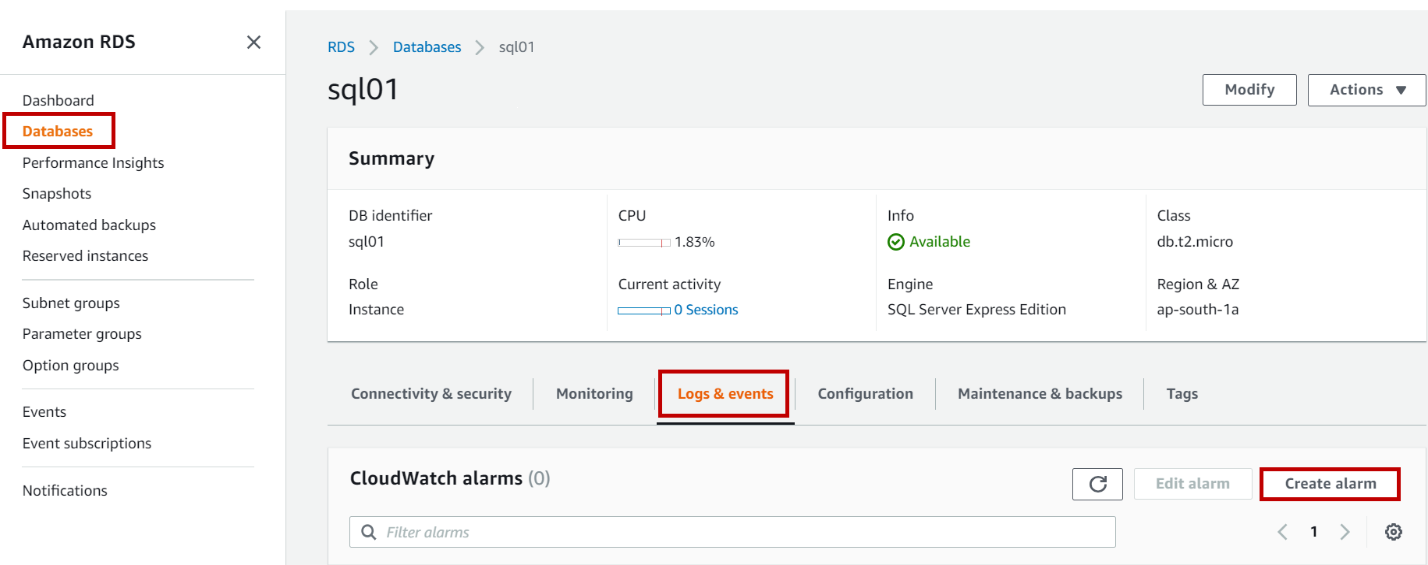1428x565 pixels.
Task: Click the search icon in filter box
Action: point(369,532)
